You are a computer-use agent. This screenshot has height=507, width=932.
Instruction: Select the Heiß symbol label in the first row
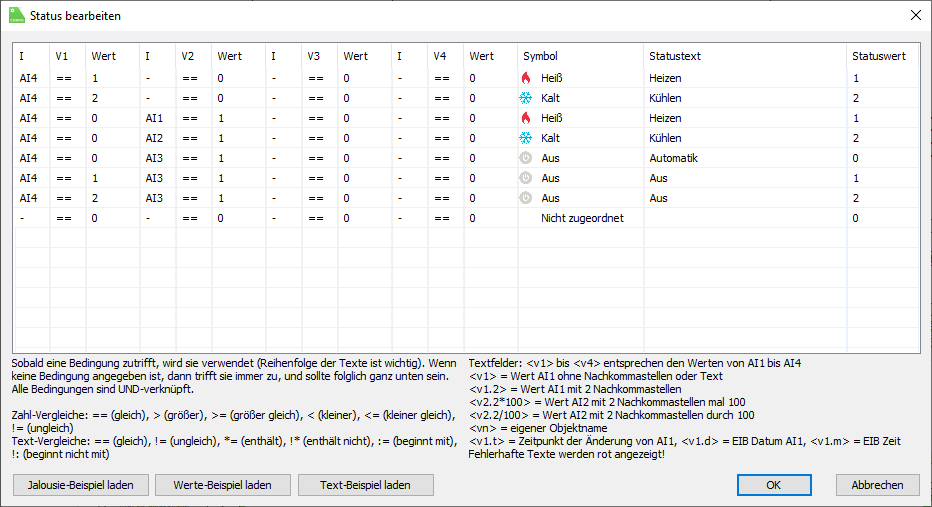[552, 78]
